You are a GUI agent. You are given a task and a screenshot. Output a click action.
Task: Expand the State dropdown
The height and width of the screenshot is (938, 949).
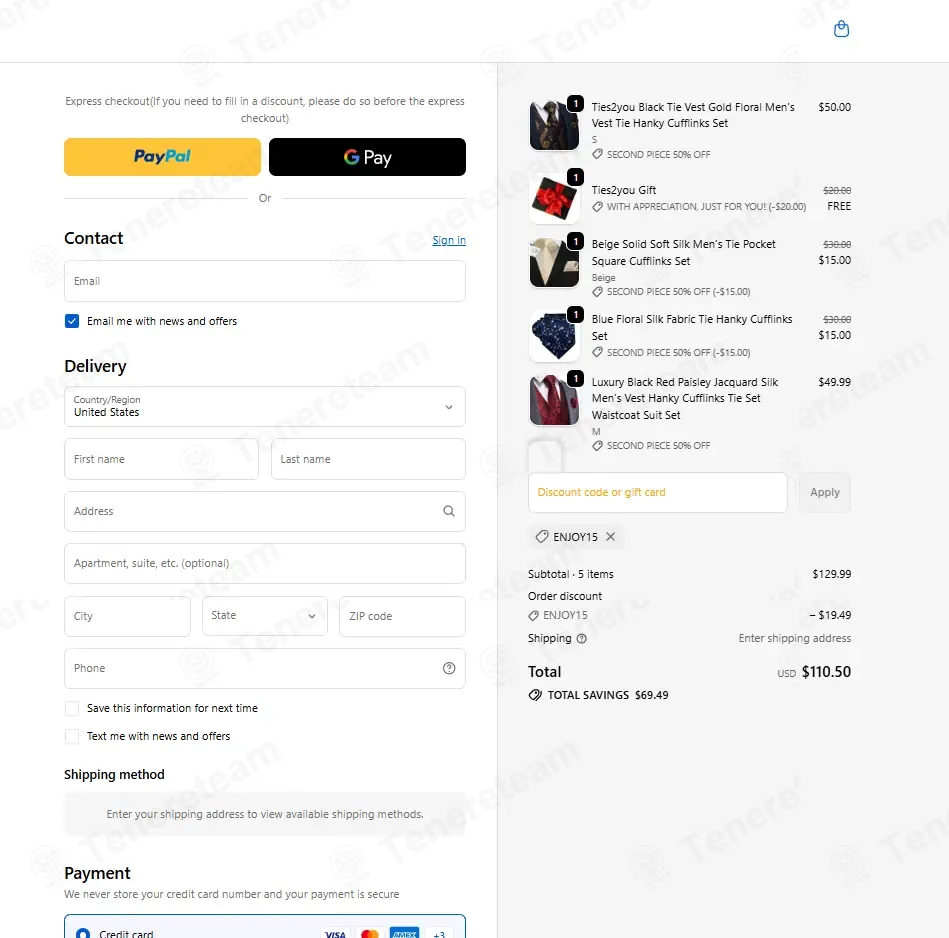click(264, 615)
